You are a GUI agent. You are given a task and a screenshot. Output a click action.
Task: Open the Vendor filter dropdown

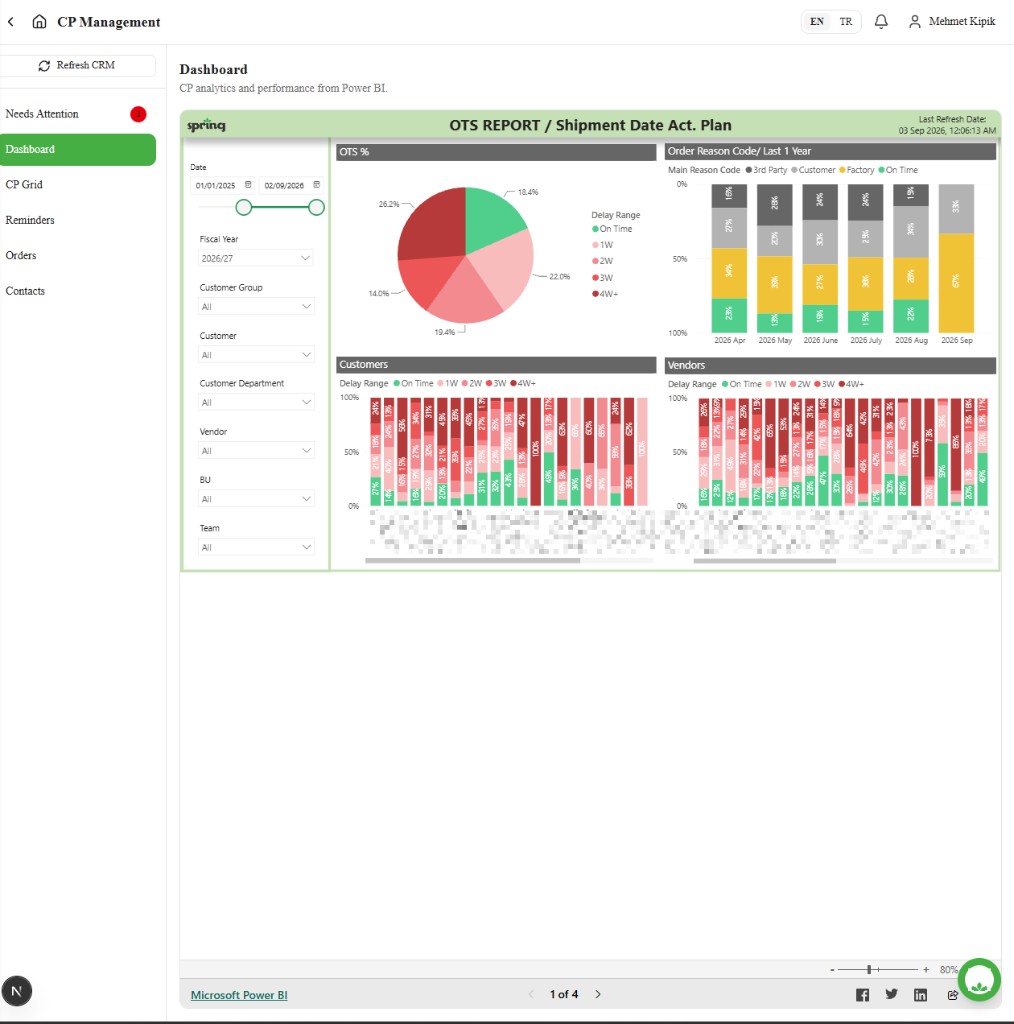(255, 451)
